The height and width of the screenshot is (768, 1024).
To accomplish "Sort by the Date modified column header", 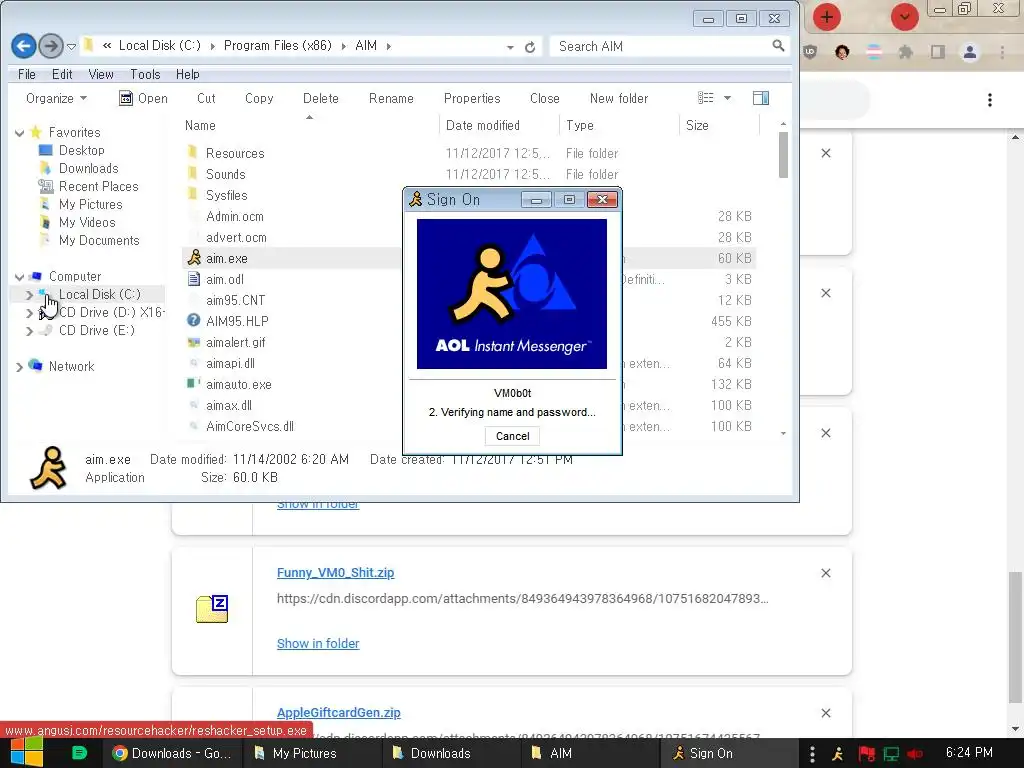I will pos(483,125).
